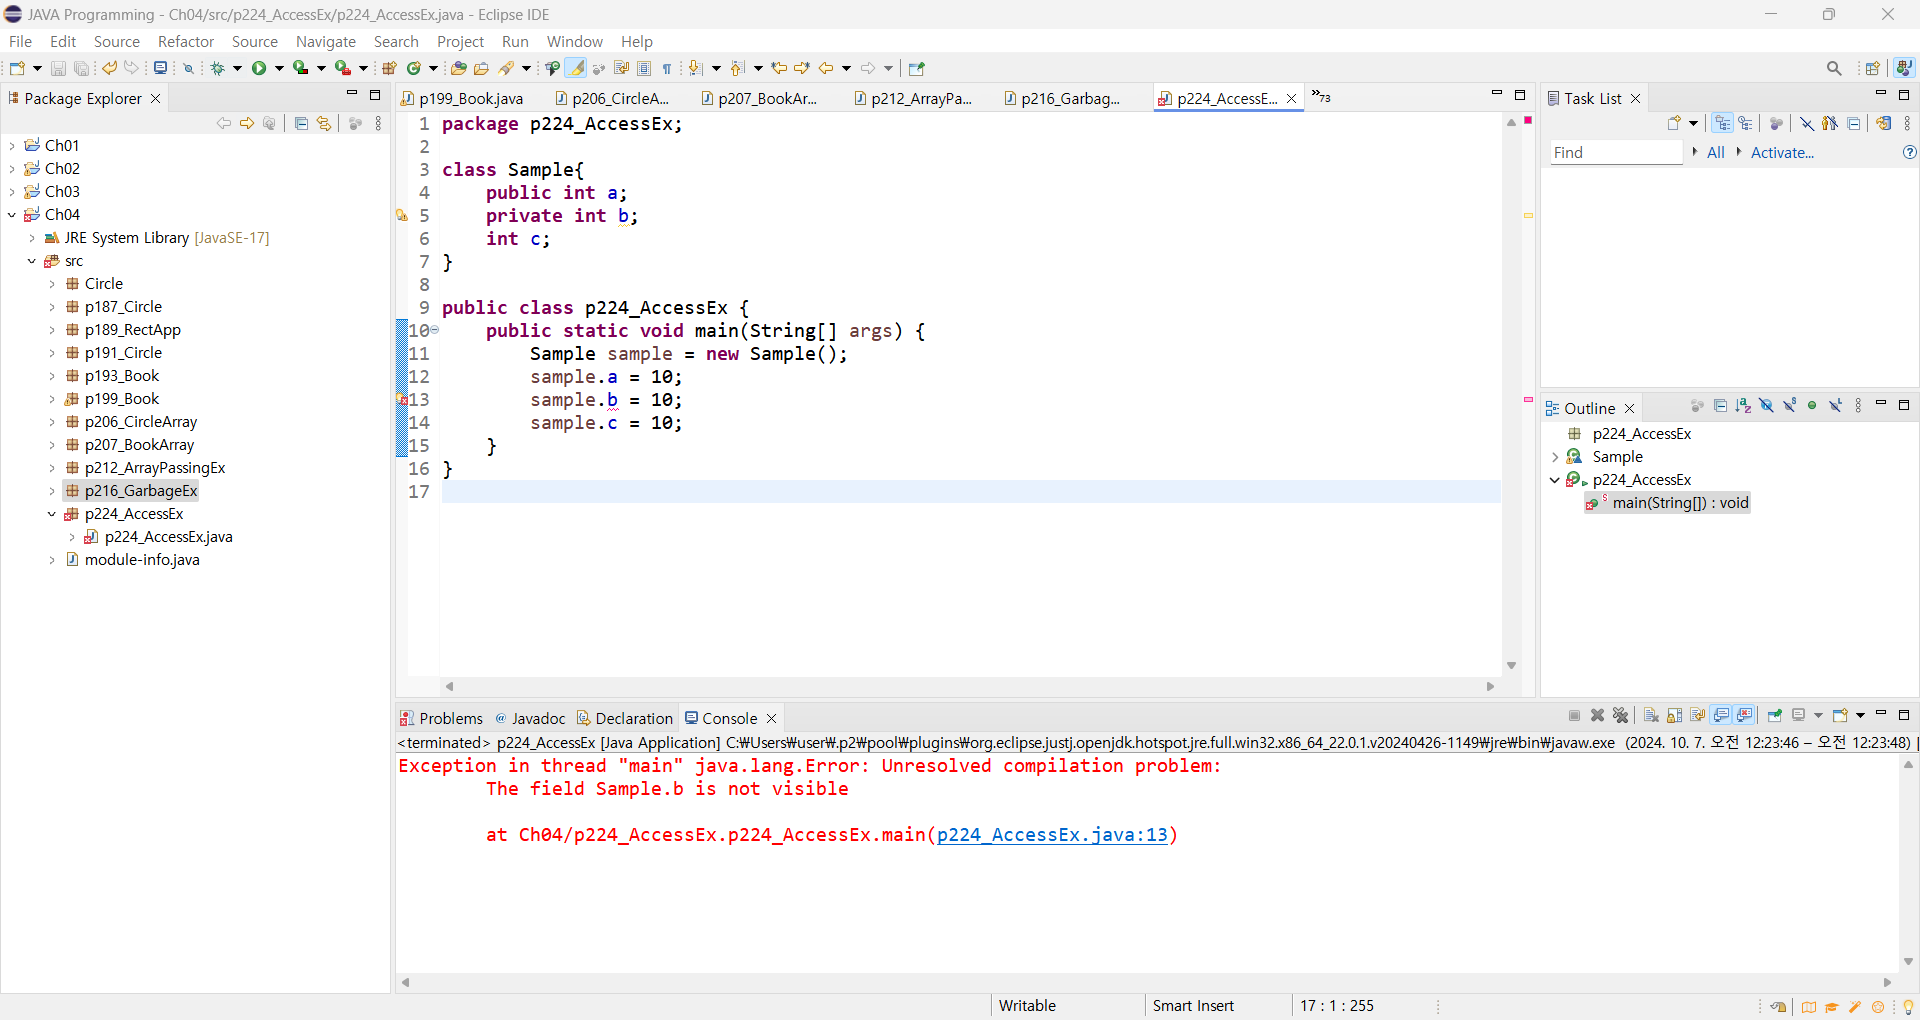Collapse the src folder
Image resolution: width=1920 pixels, height=1020 pixels.
pos(32,260)
